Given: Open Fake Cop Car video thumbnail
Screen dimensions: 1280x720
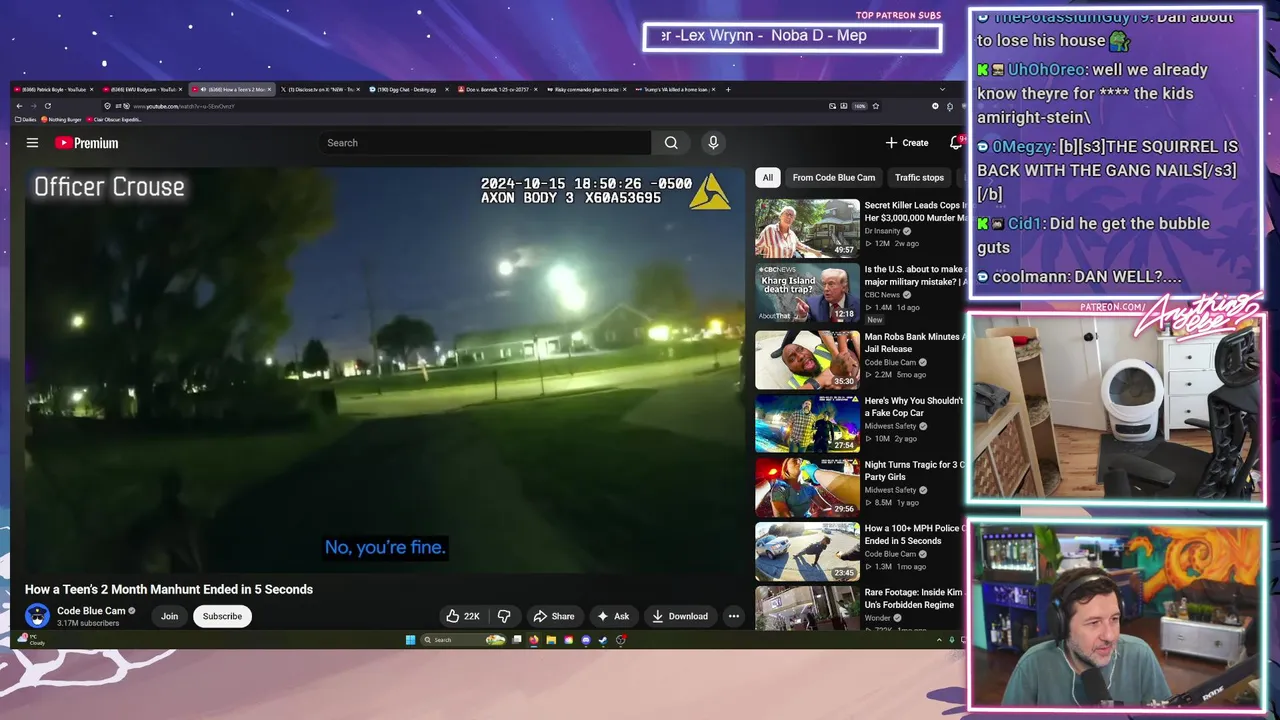Looking at the screenshot, I should coord(807,423).
